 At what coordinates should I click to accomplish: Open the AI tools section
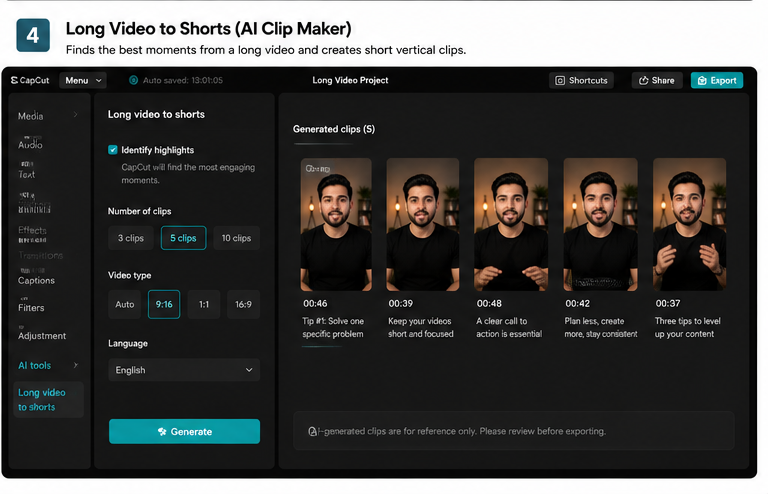point(34,365)
